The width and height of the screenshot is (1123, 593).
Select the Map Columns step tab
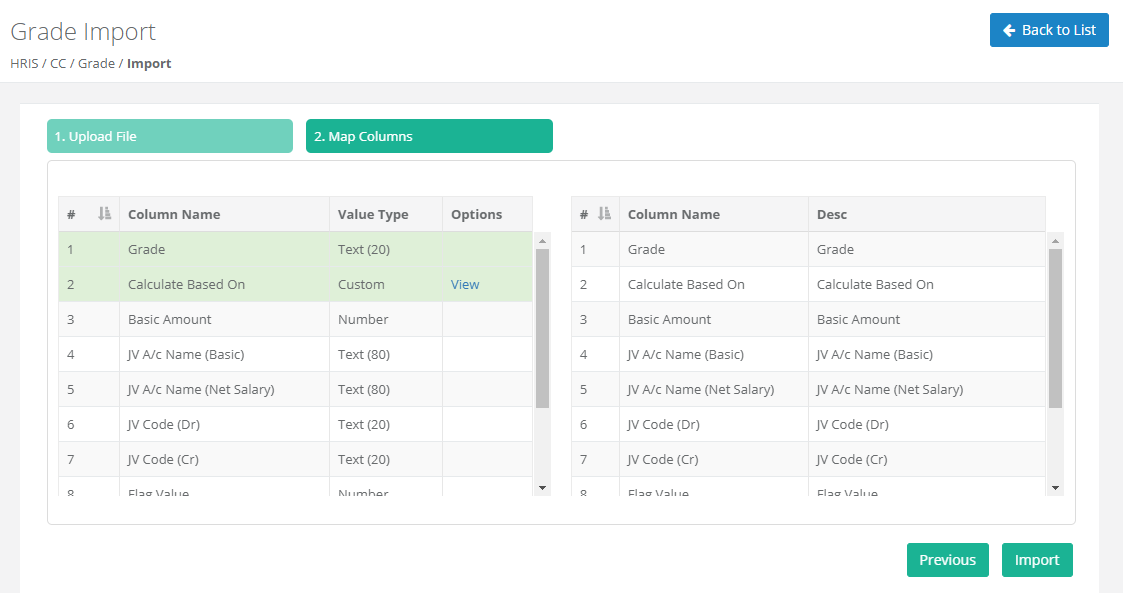pos(429,136)
